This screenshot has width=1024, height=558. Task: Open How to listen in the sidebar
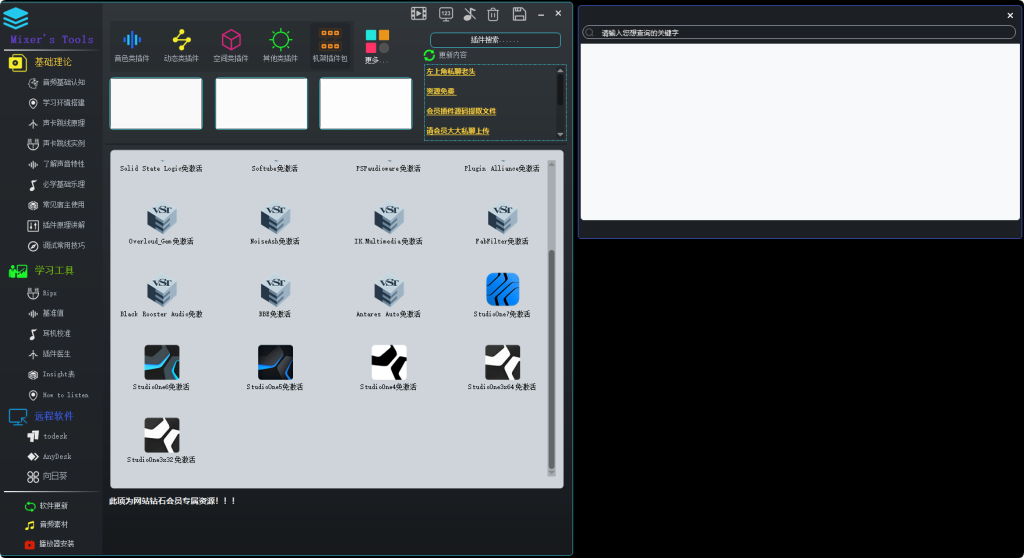pos(57,395)
